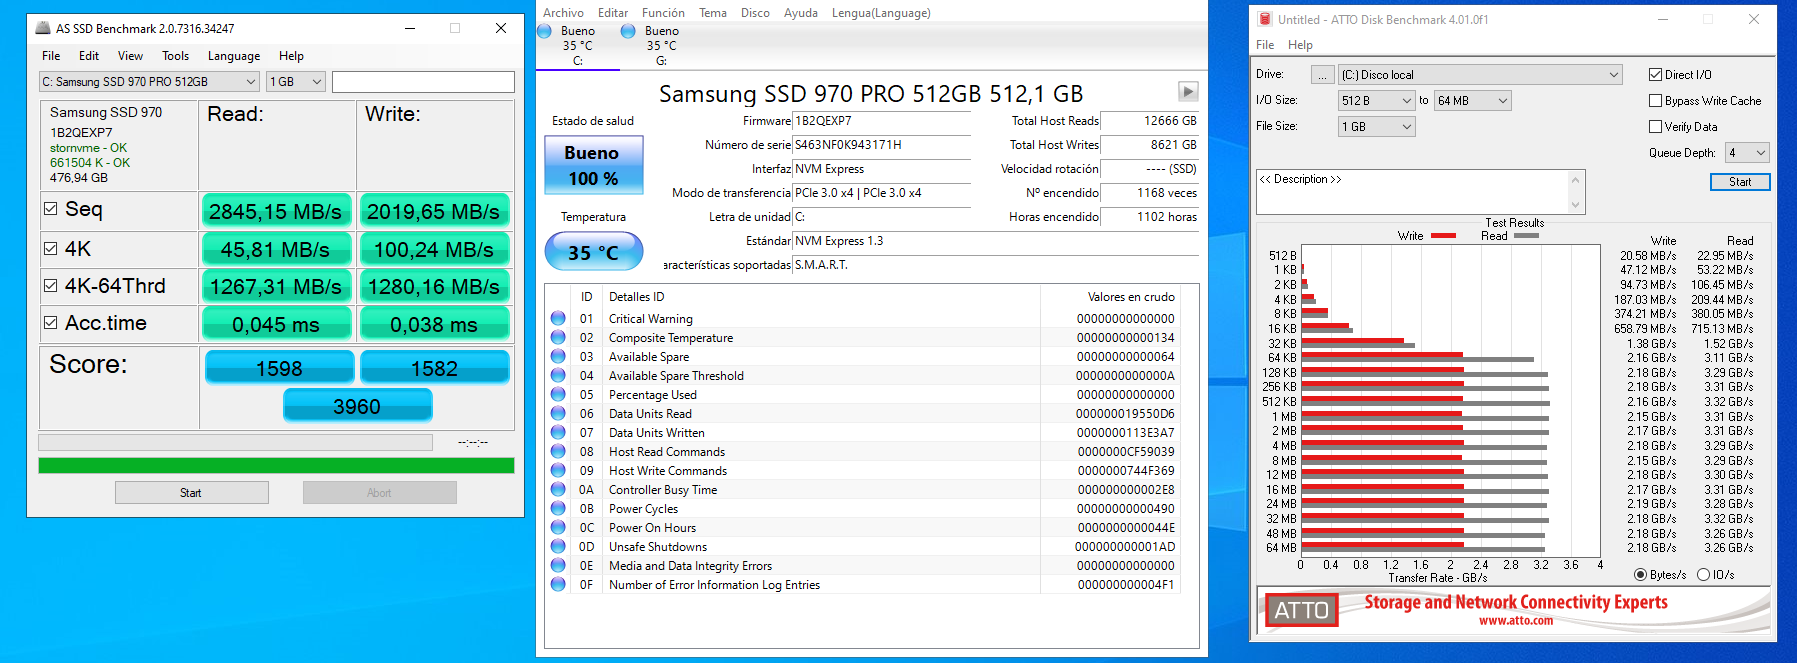This screenshot has height=663, width=1797.
Task: Open the AS SSD File menu
Action: pyautogui.click(x=51, y=56)
